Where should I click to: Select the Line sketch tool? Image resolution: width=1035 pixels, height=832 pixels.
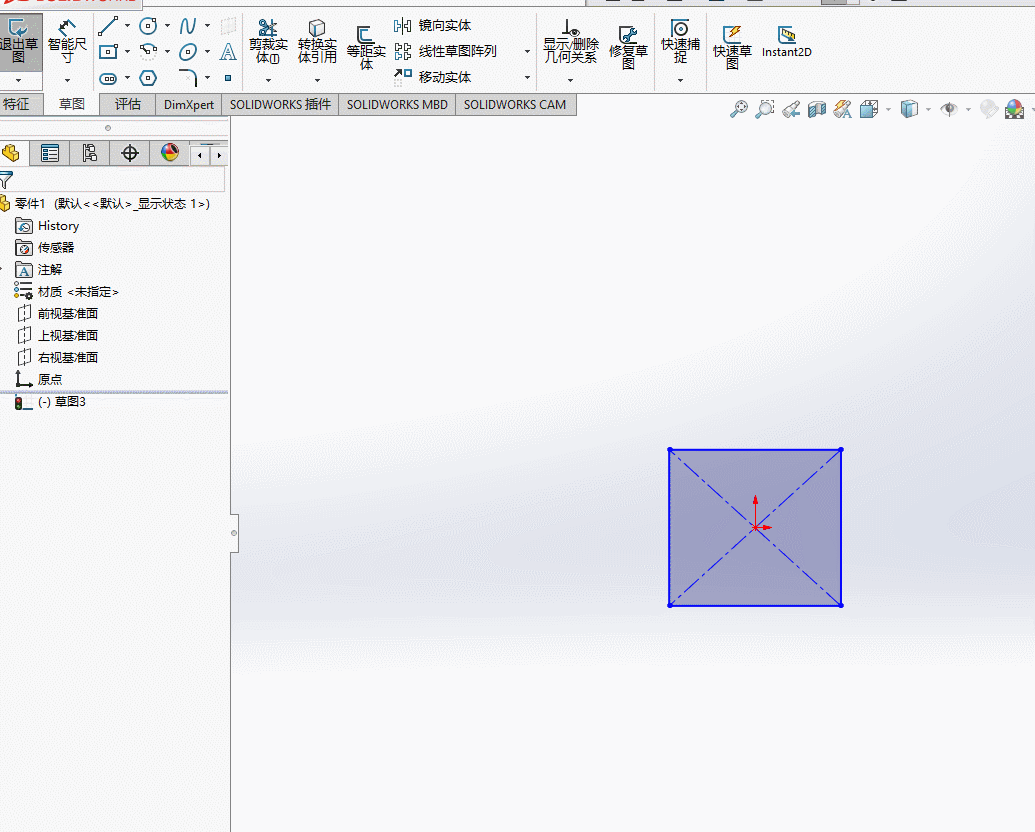pos(108,26)
